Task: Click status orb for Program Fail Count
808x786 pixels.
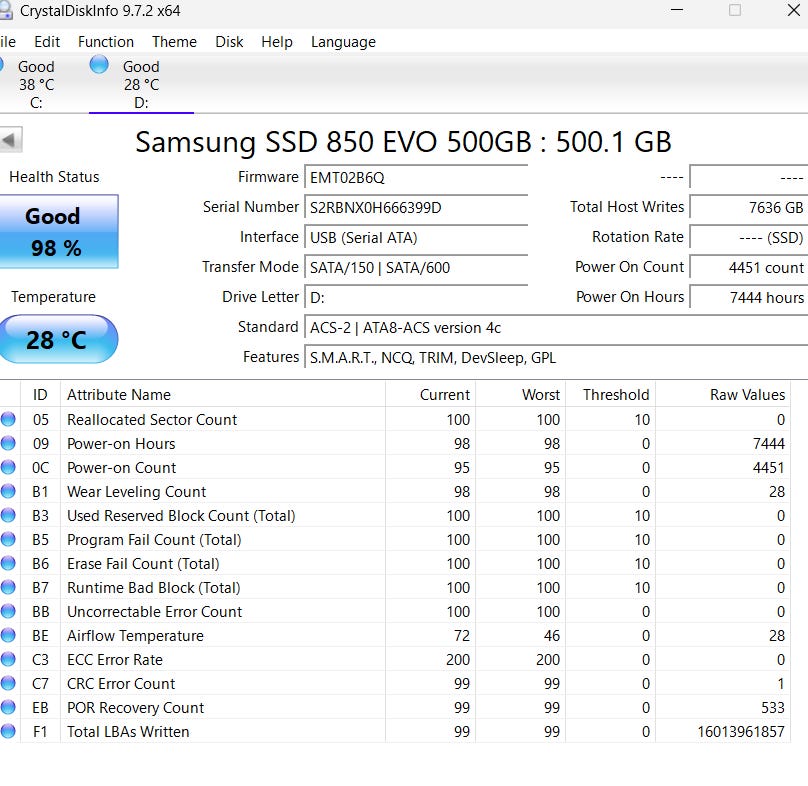Action: point(8,539)
